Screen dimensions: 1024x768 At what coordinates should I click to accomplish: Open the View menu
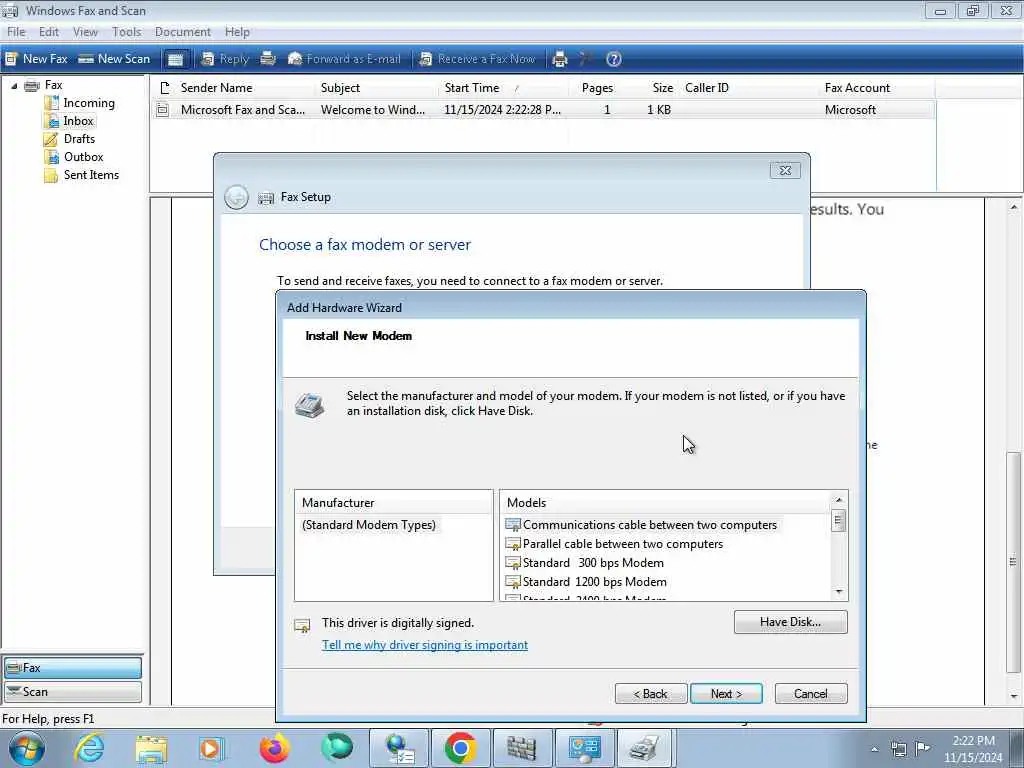coord(85,32)
